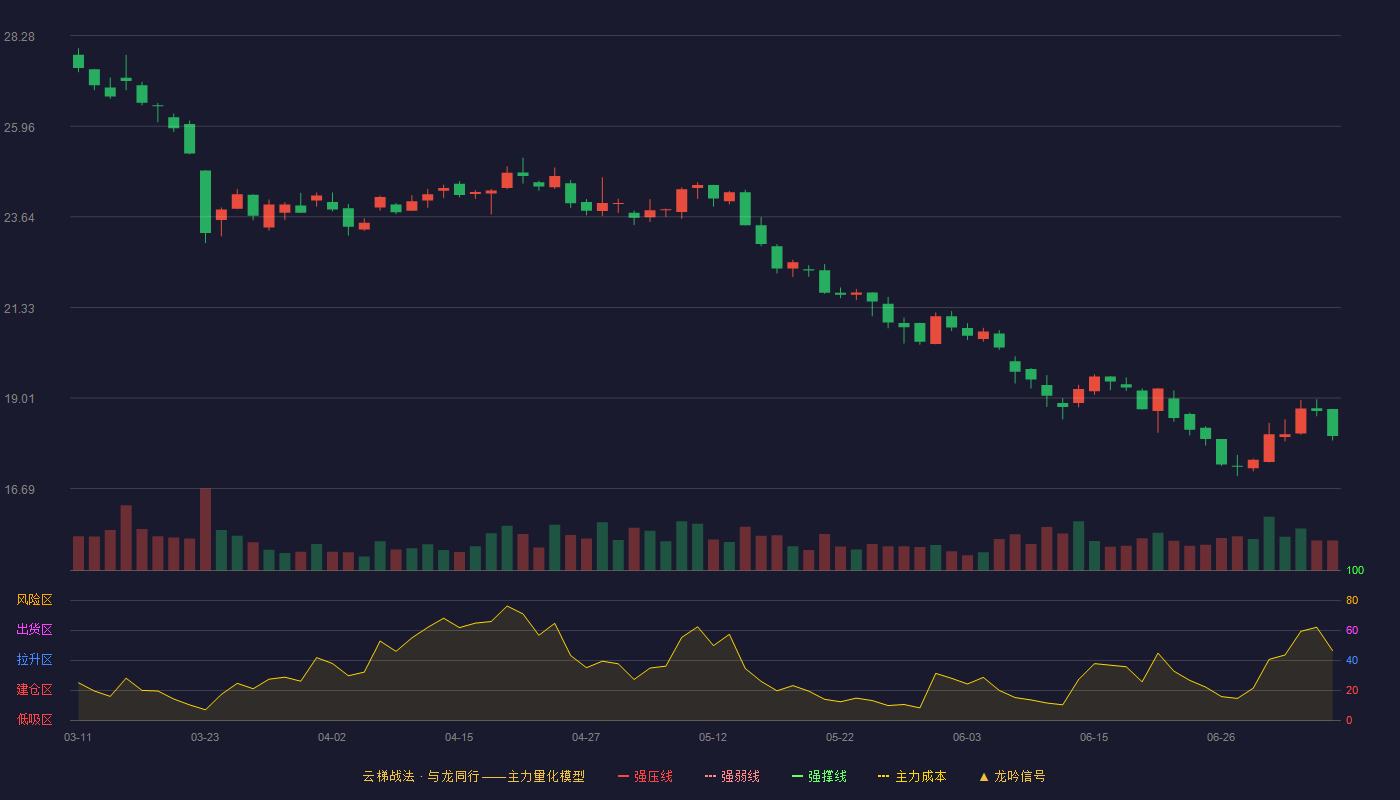The width and height of the screenshot is (1400, 800).
Task: Click the tallest red volume bar
Action: pyautogui.click(x=205, y=529)
